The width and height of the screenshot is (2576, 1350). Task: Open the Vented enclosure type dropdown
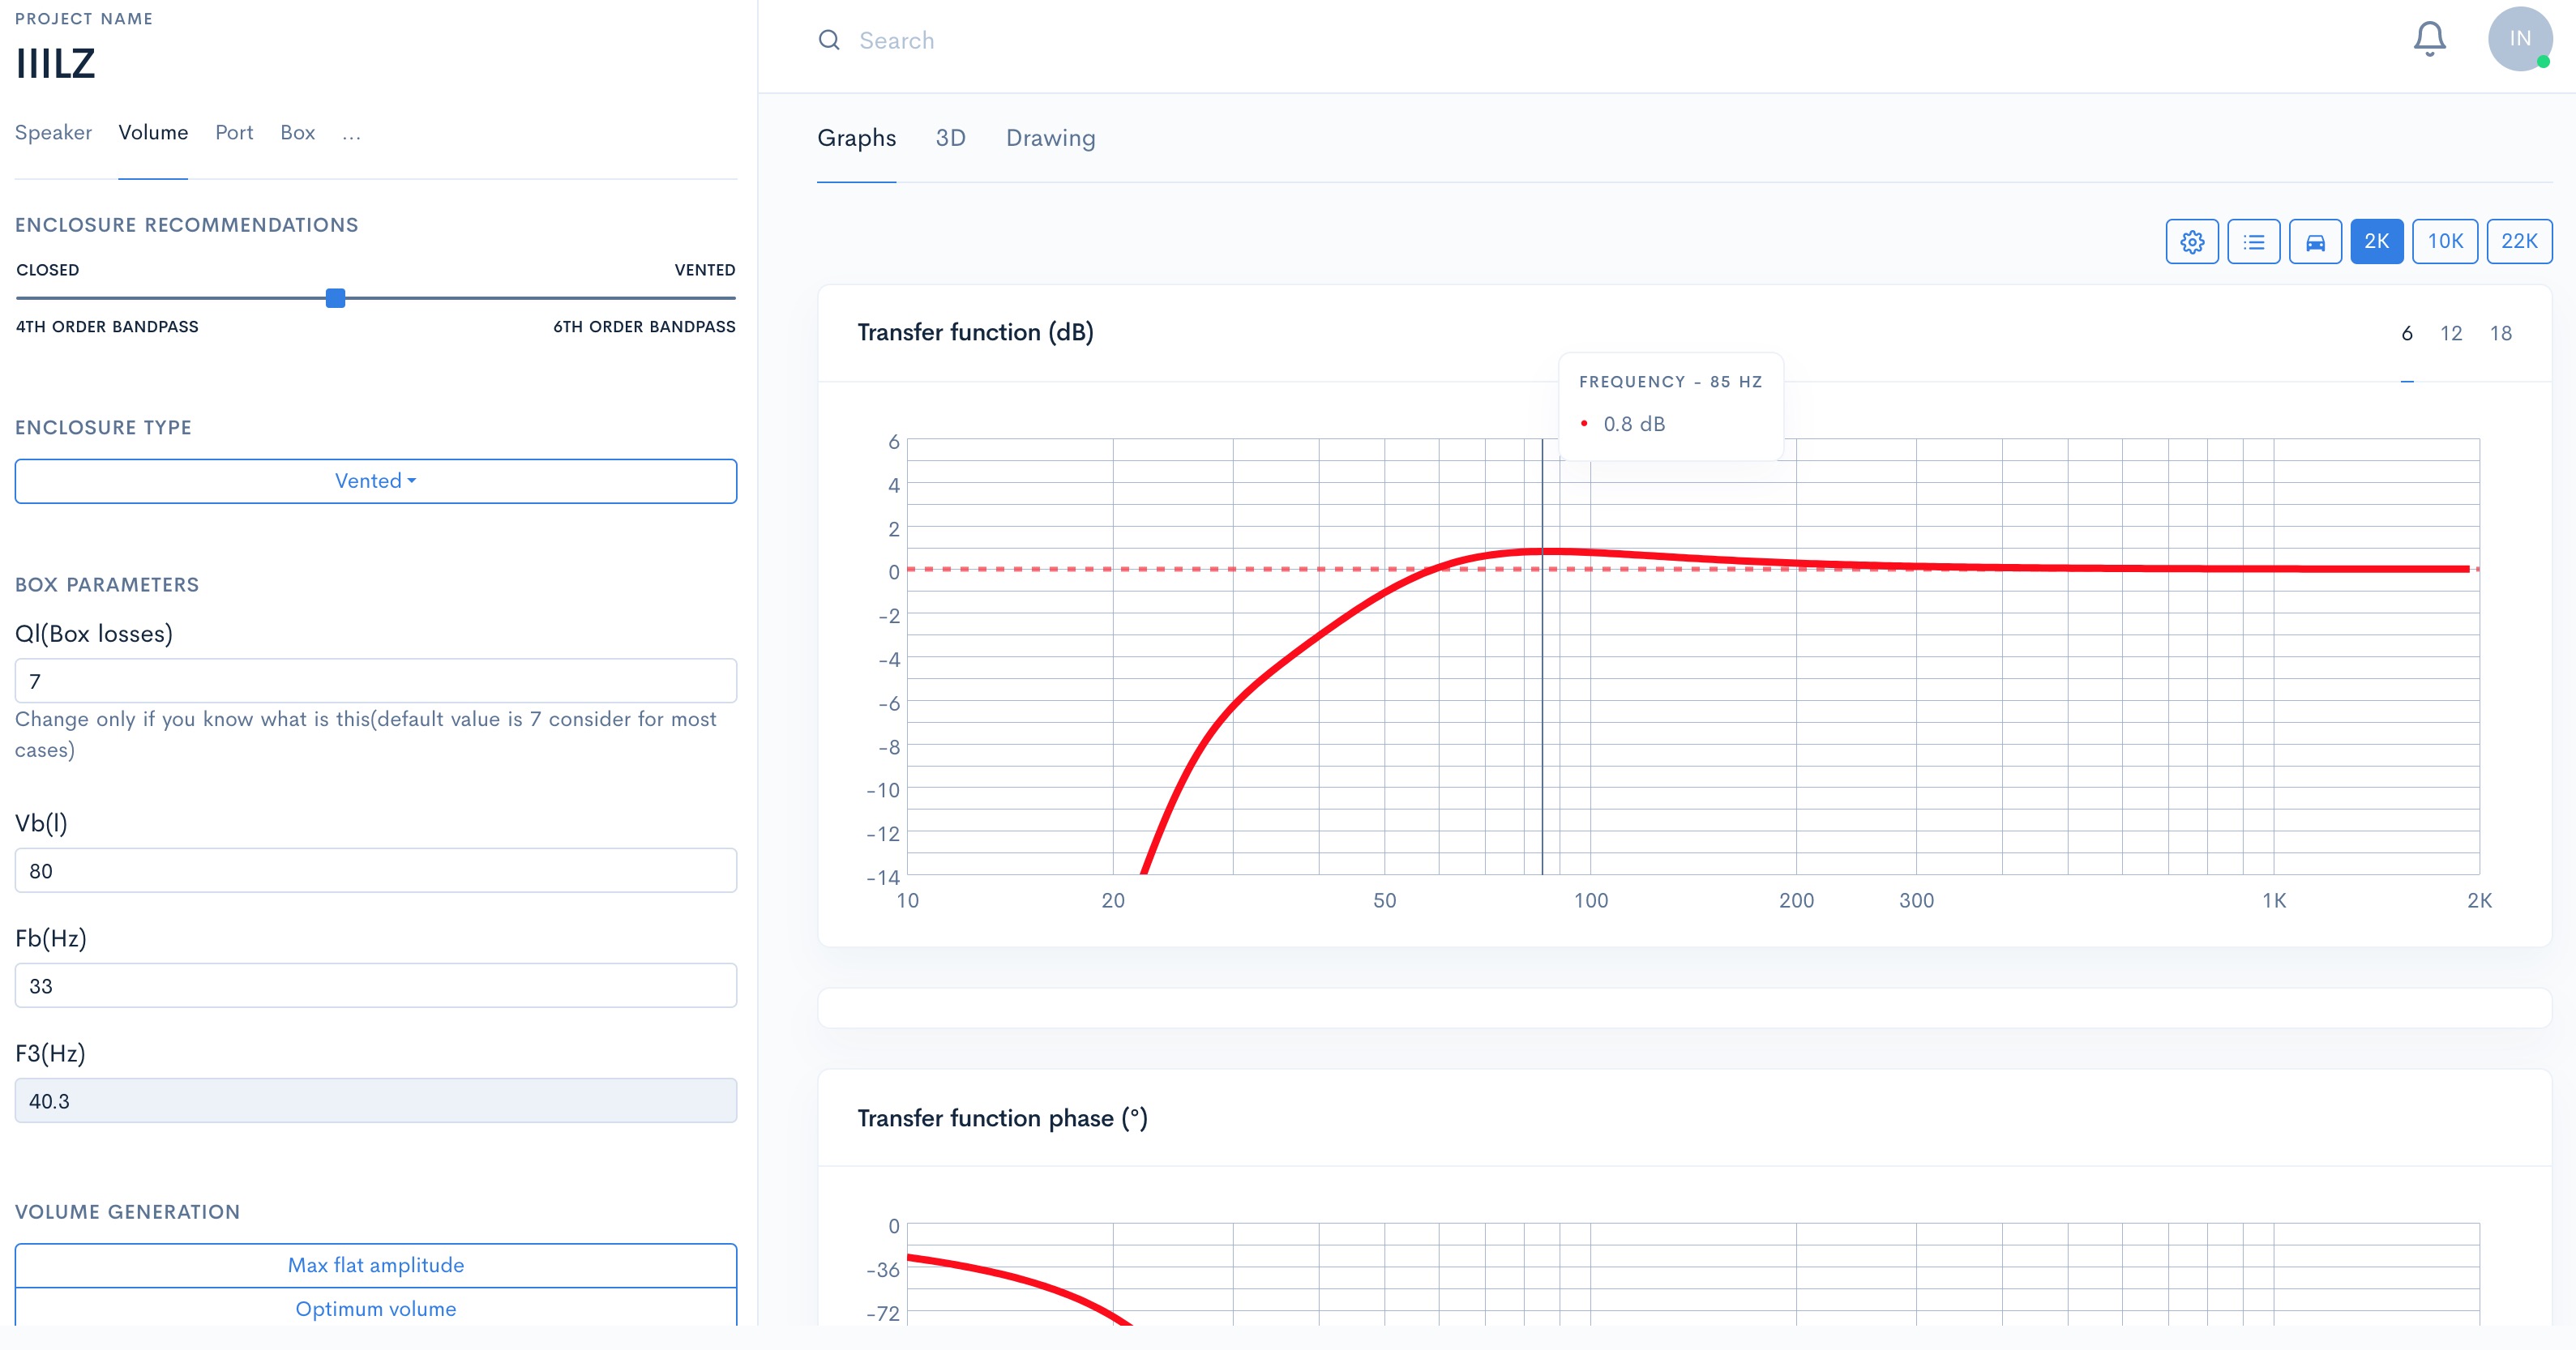(x=376, y=481)
